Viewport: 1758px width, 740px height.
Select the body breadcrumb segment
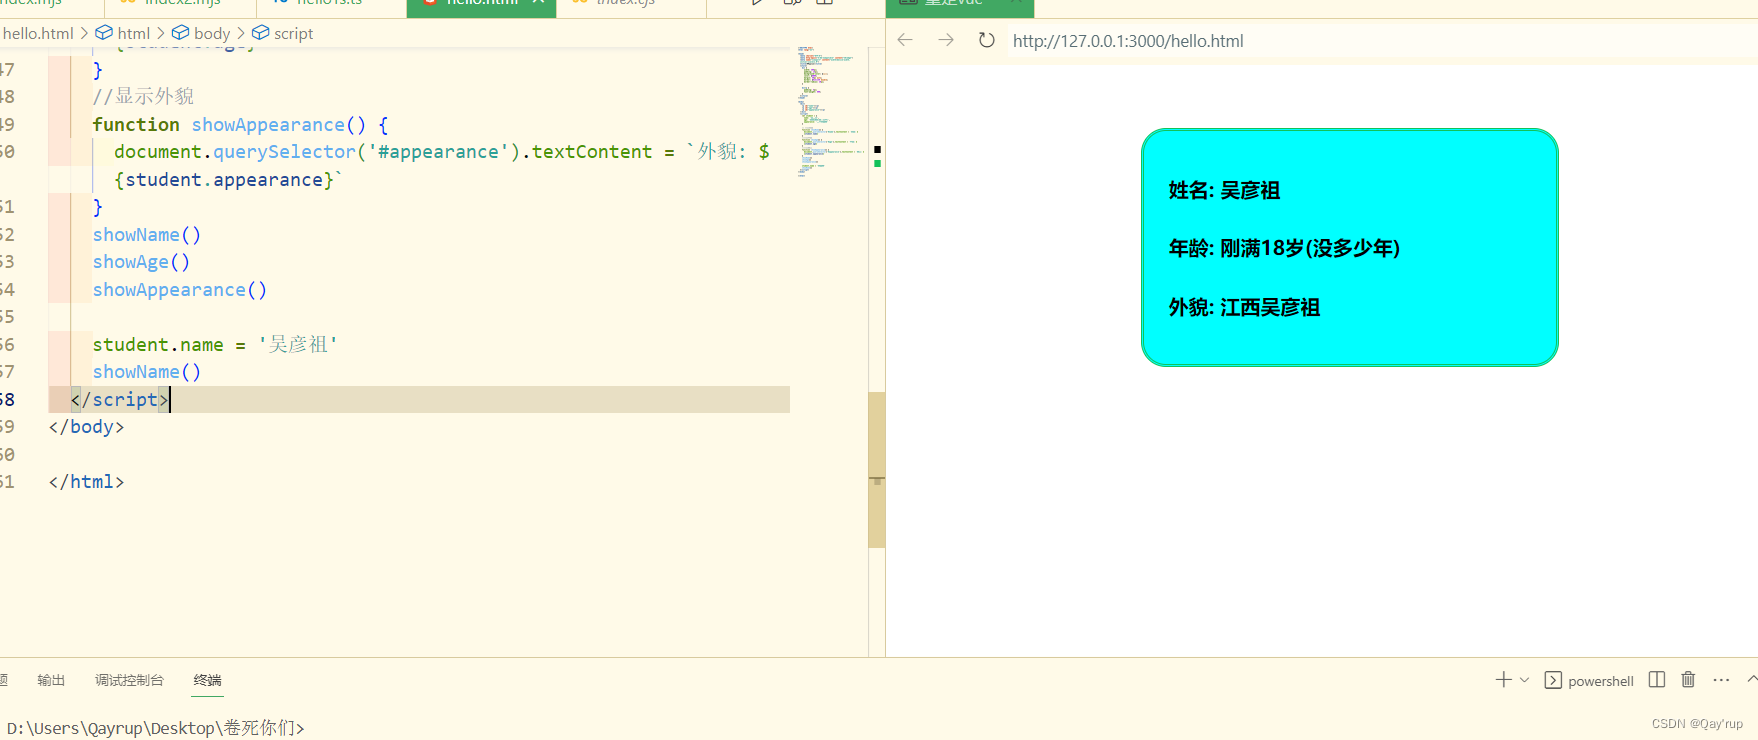tap(201, 33)
